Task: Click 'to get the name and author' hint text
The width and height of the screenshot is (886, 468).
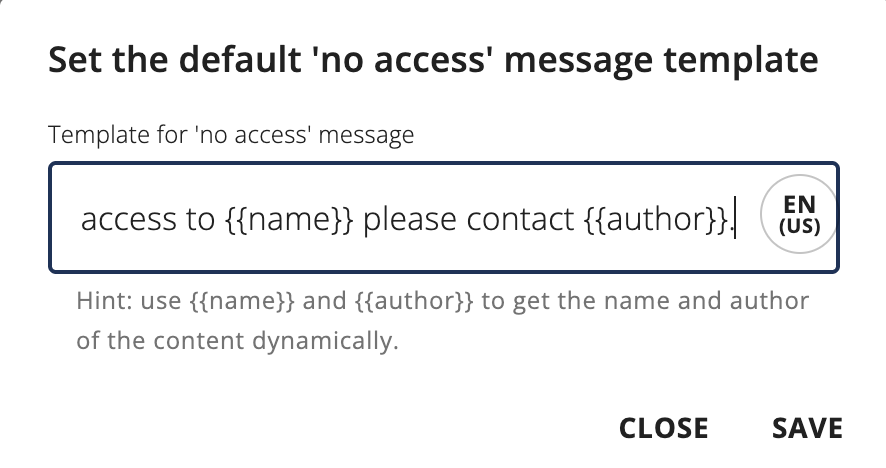Action: (645, 301)
